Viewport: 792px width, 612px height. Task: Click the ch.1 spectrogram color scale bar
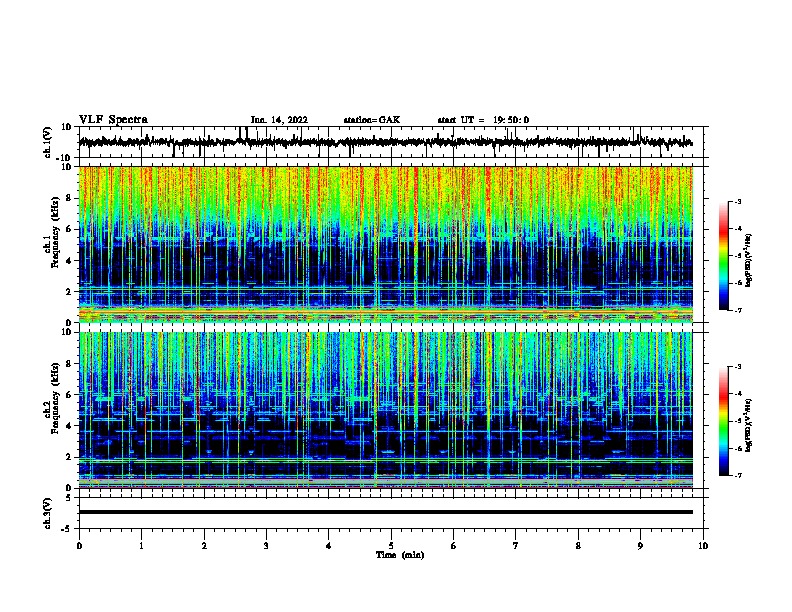pos(724,256)
